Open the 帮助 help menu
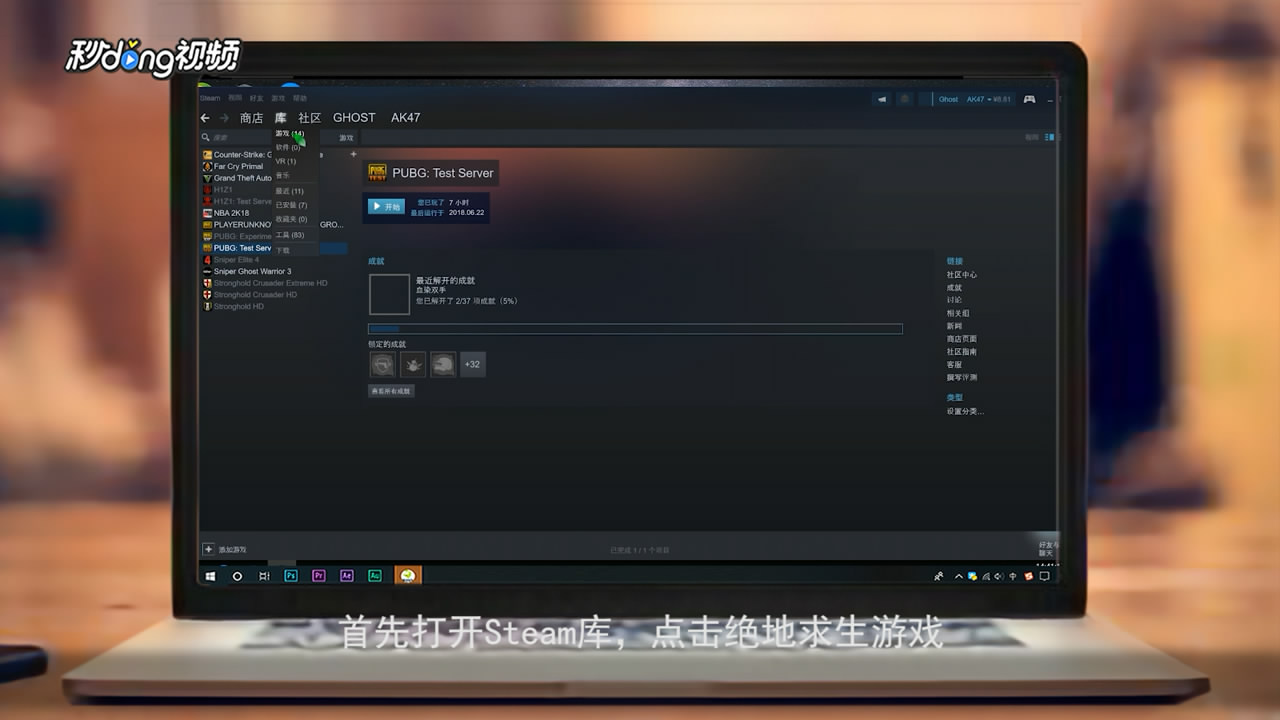1280x720 pixels. tap(300, 98)
